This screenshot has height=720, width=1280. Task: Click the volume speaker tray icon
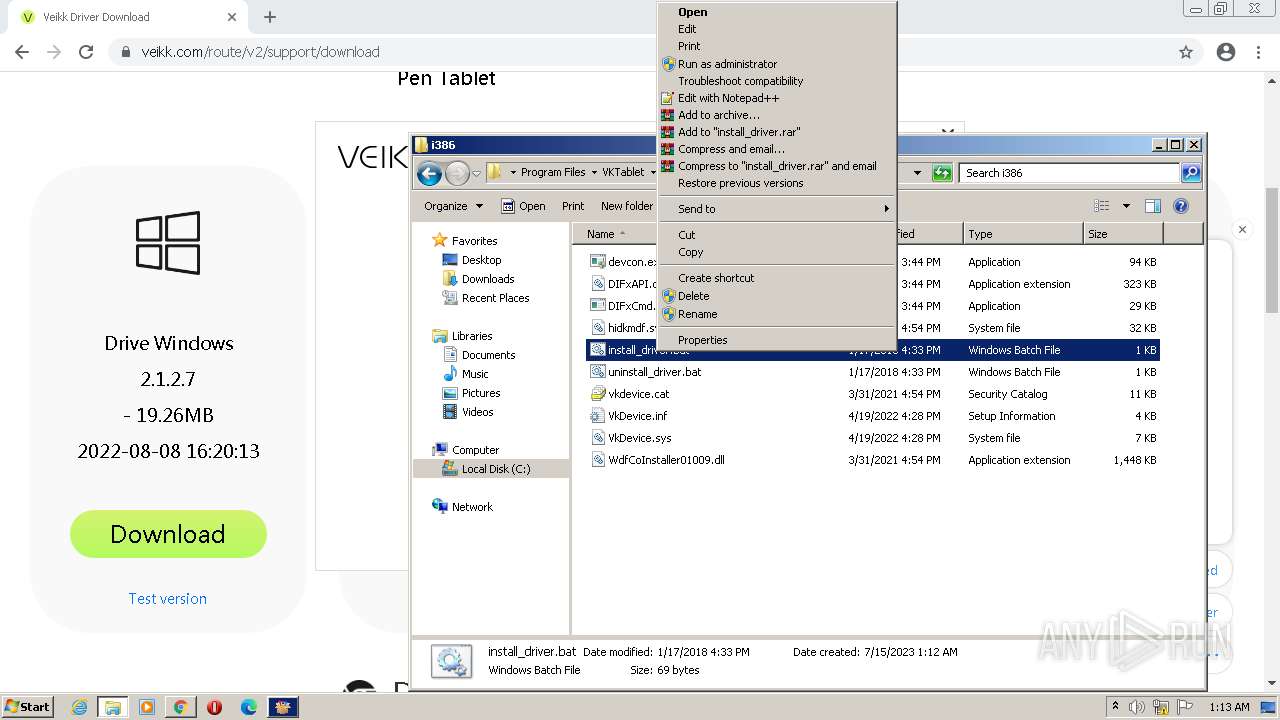point(1137,707)
